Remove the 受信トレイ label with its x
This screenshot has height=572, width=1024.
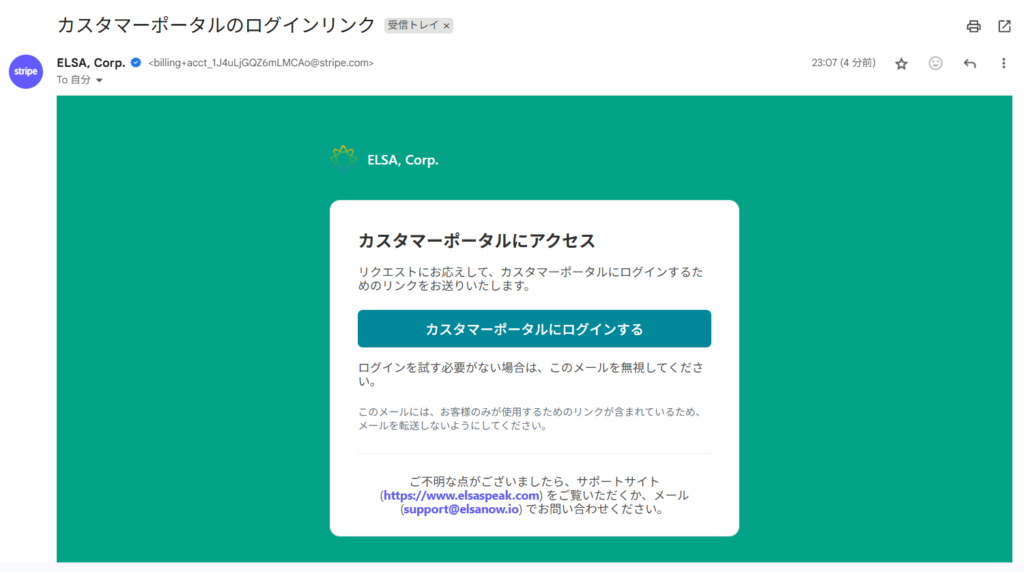(446, 25)
